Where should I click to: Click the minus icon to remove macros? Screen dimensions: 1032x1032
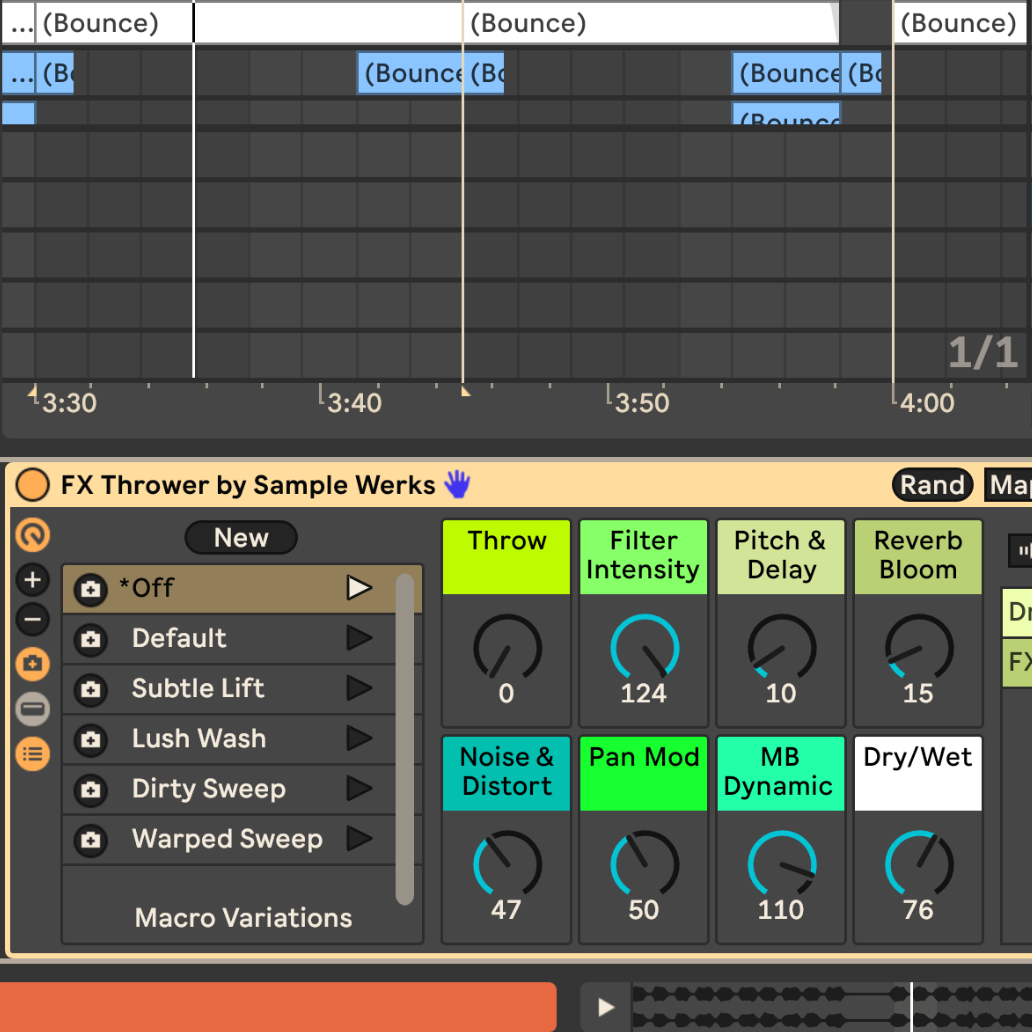[x=33, y=621]
